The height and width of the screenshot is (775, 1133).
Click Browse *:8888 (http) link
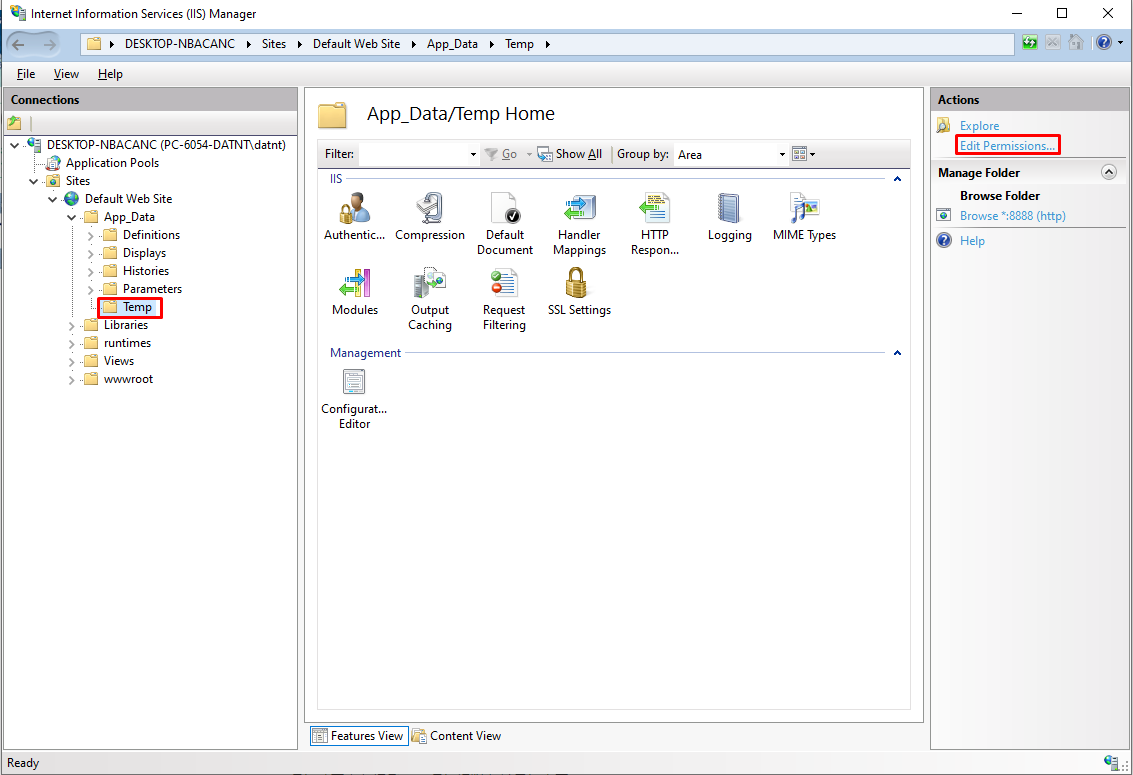point(1012,216)
